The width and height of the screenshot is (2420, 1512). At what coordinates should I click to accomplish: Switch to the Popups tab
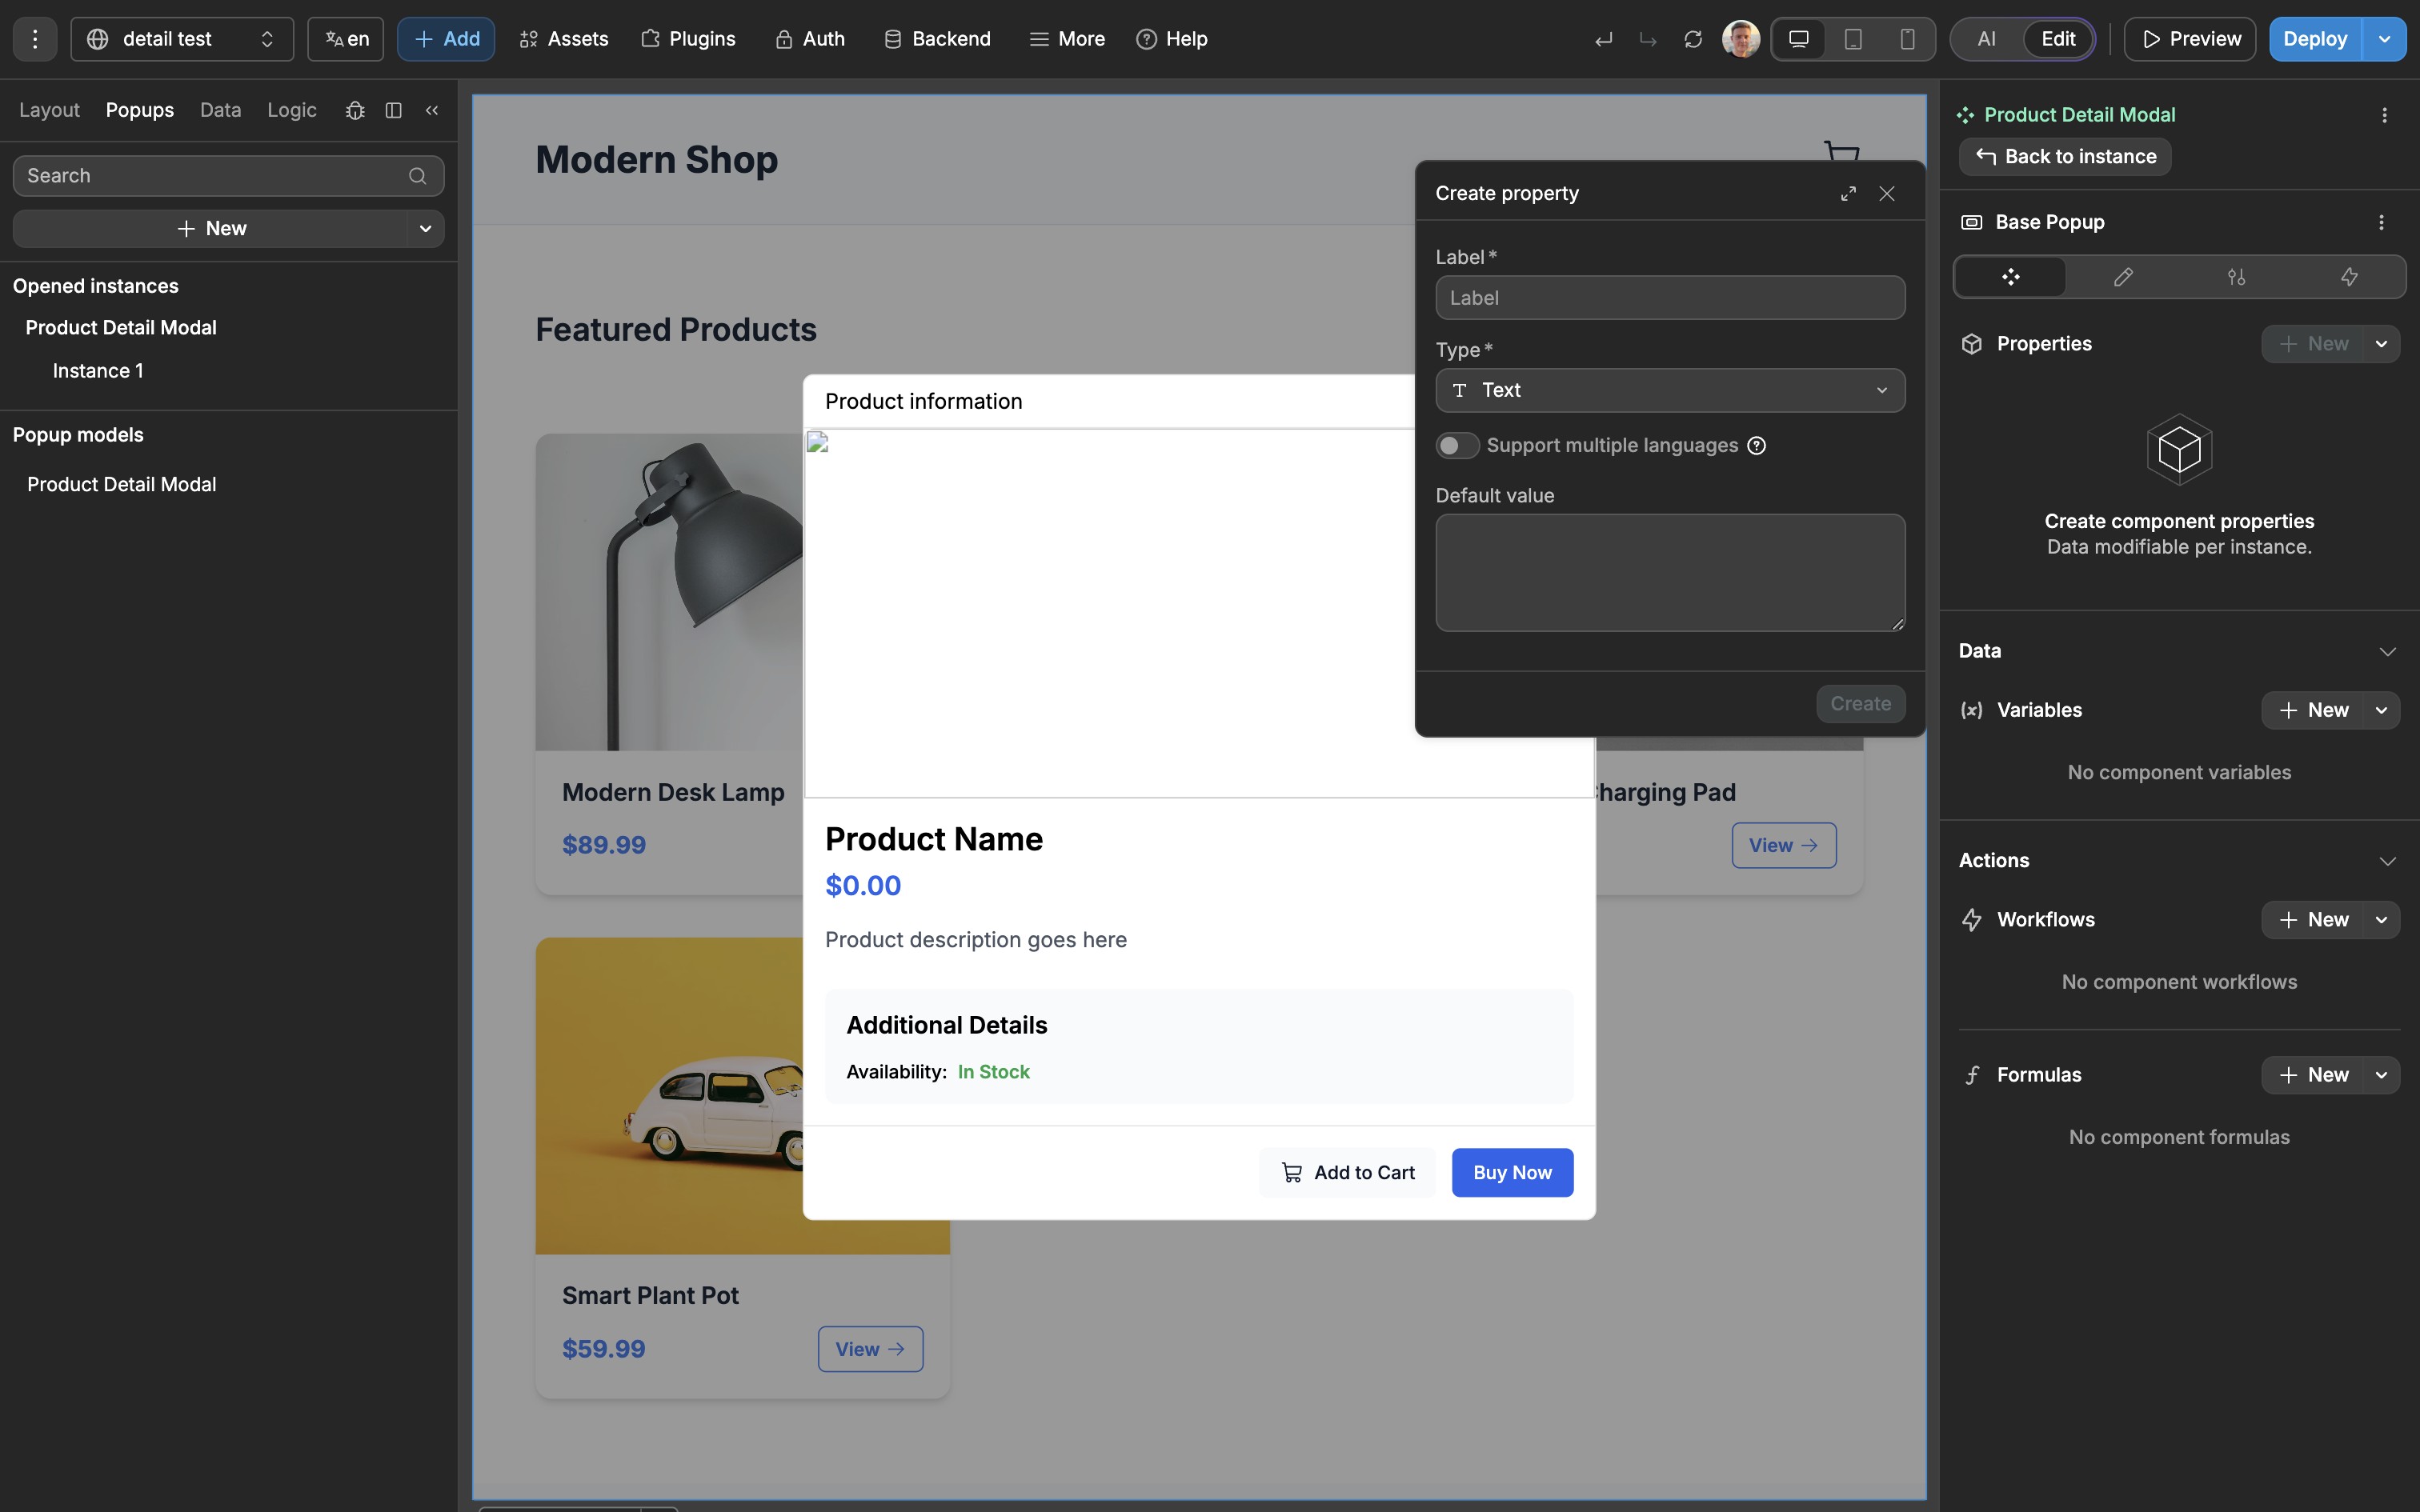[140, 110]
